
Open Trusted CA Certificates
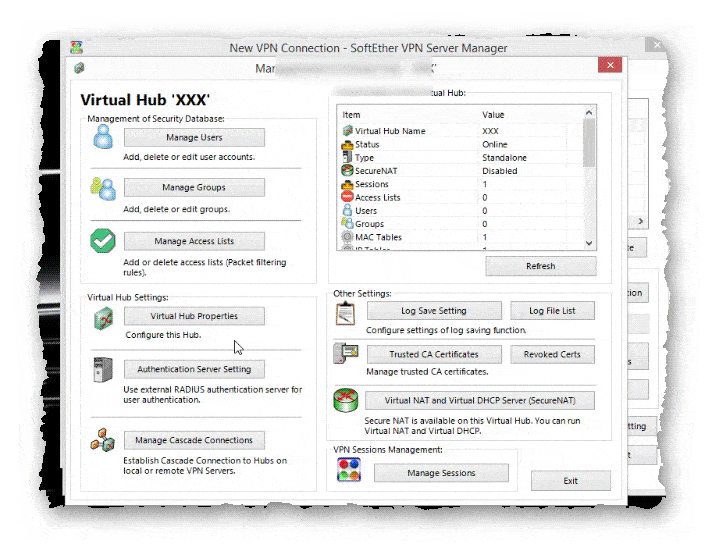pos(434,354)
